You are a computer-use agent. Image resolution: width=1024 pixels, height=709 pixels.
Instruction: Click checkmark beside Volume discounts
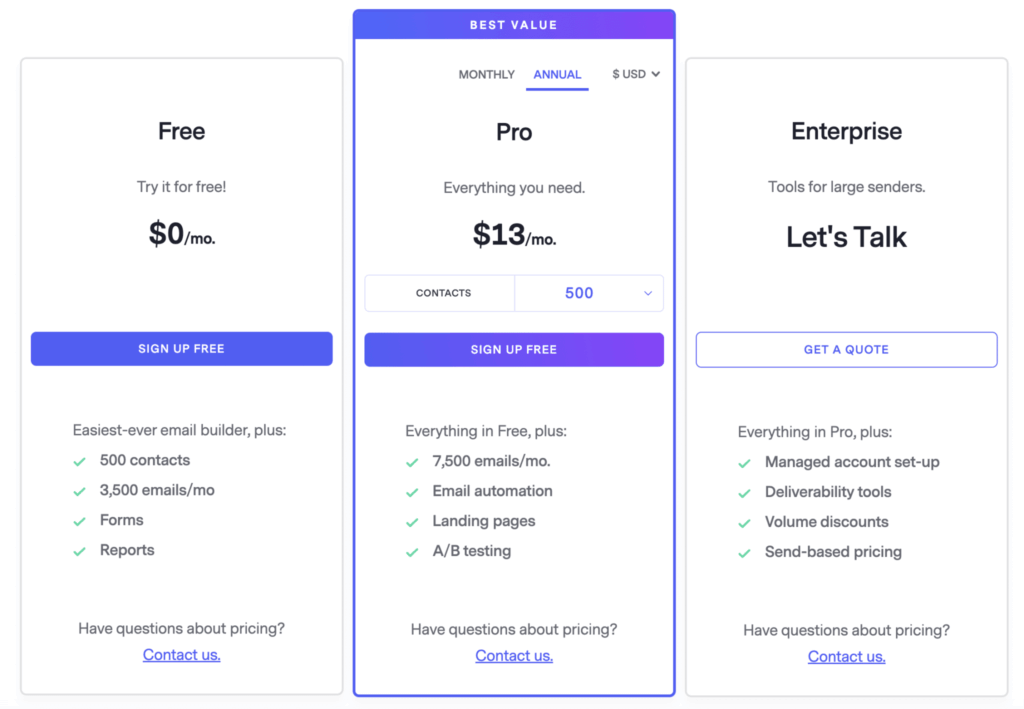tap(744, 524)
